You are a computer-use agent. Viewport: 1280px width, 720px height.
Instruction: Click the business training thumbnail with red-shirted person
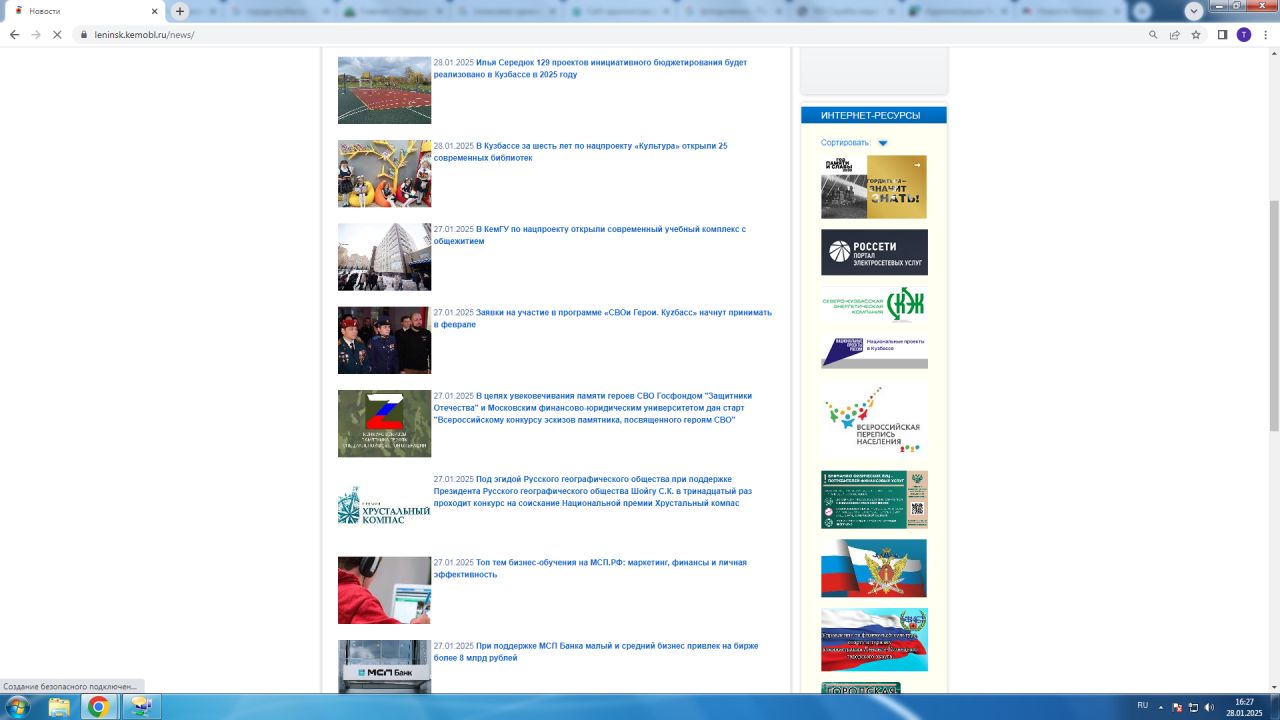click(384, 590)
